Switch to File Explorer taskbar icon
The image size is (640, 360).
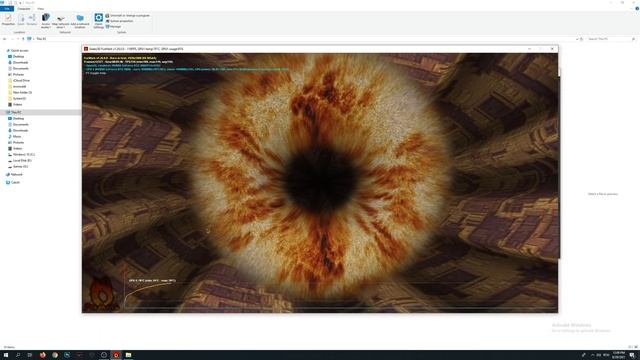[128, 355]
